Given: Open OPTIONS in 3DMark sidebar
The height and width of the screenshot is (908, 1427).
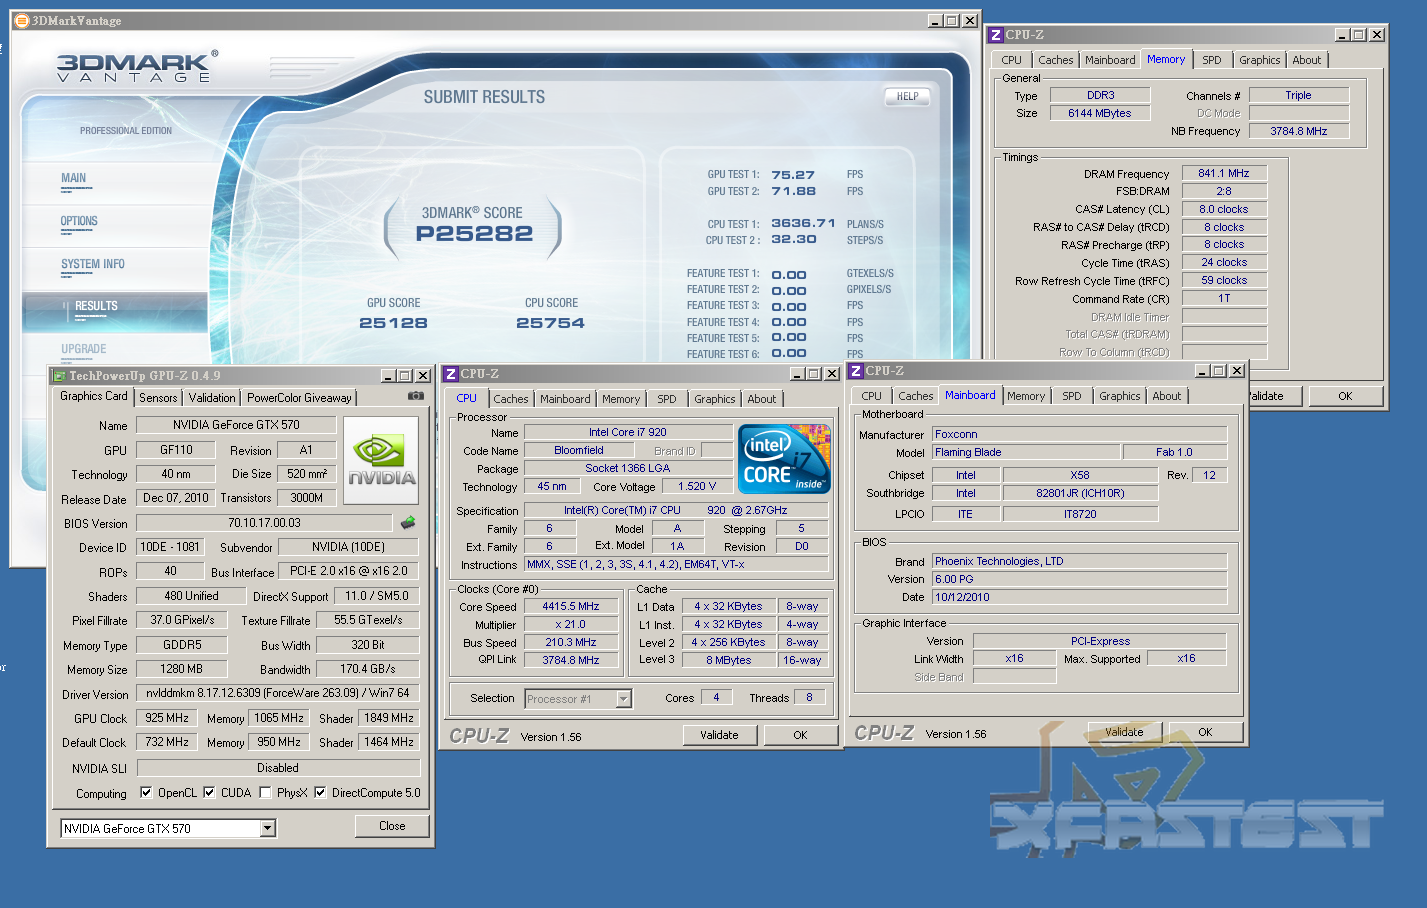Looking at the screenshot, I should tap(79, 221).
